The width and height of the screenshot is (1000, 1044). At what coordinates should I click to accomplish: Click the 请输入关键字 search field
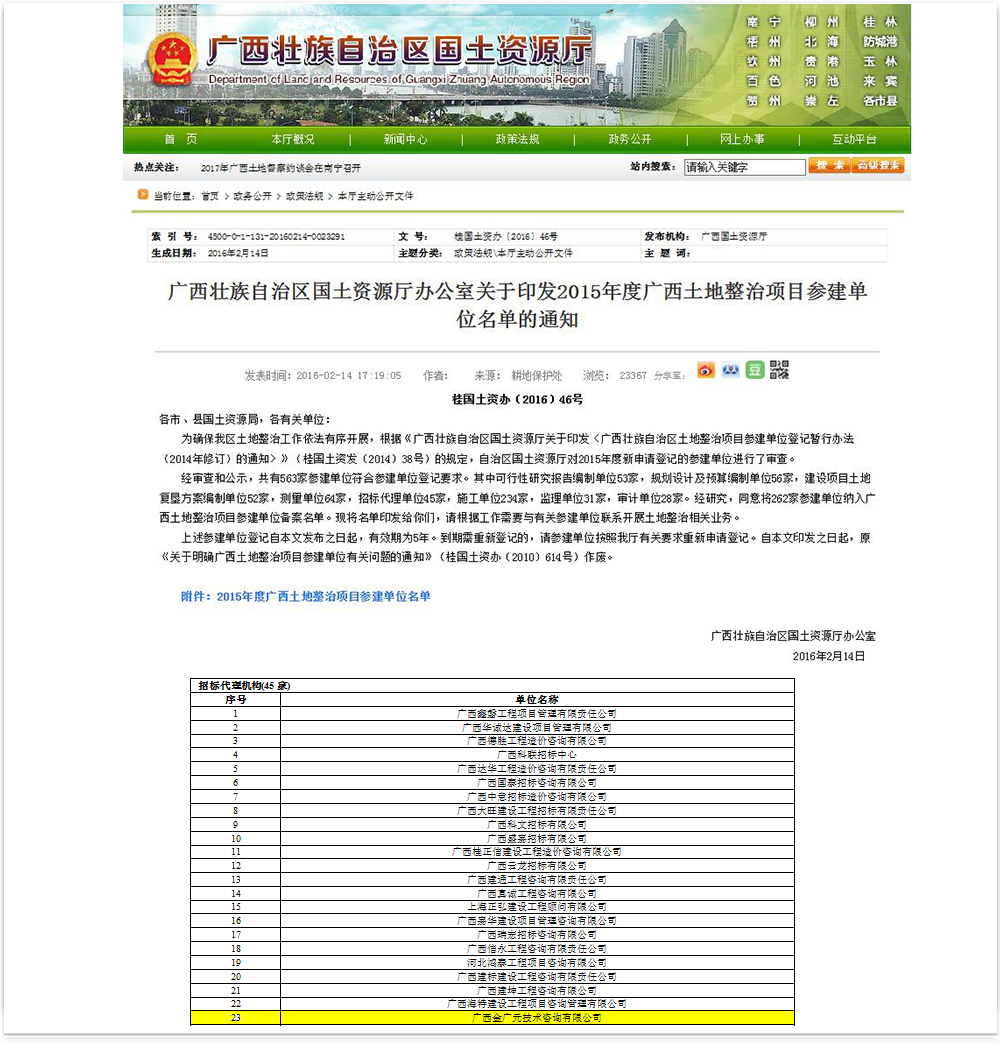[x=745, y=167]
